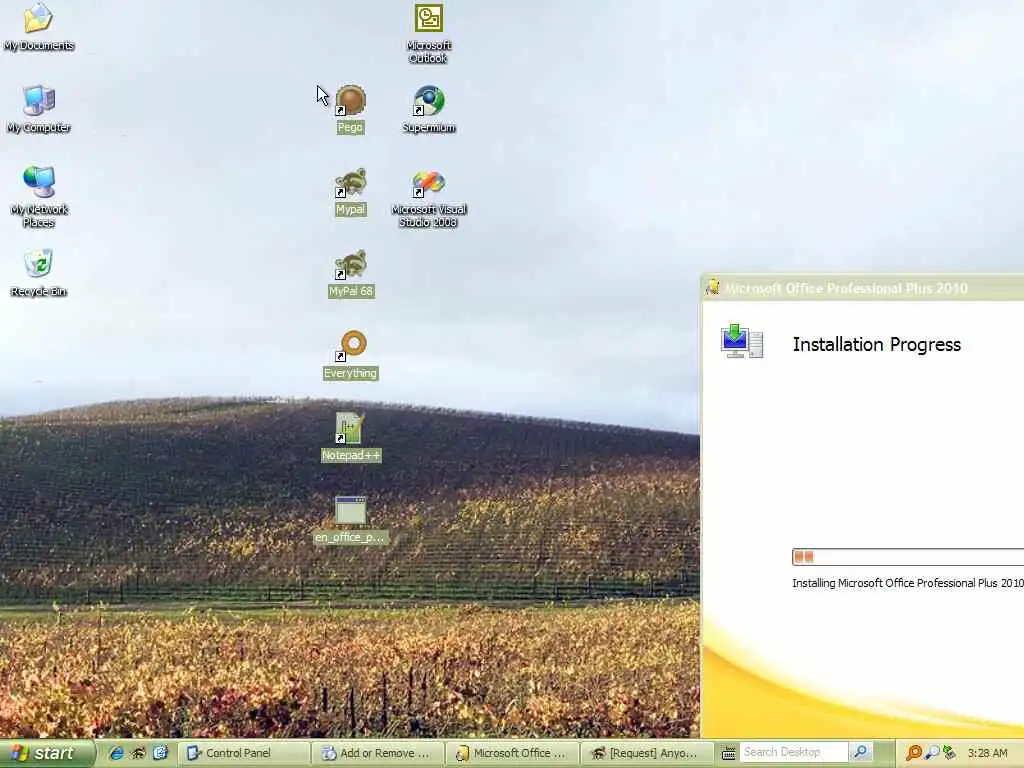The width and height of the screenshot is (1024, 768).
Task: Select the Microsoft Visual Studio 2008 shortcut
Action: point(428,198)
